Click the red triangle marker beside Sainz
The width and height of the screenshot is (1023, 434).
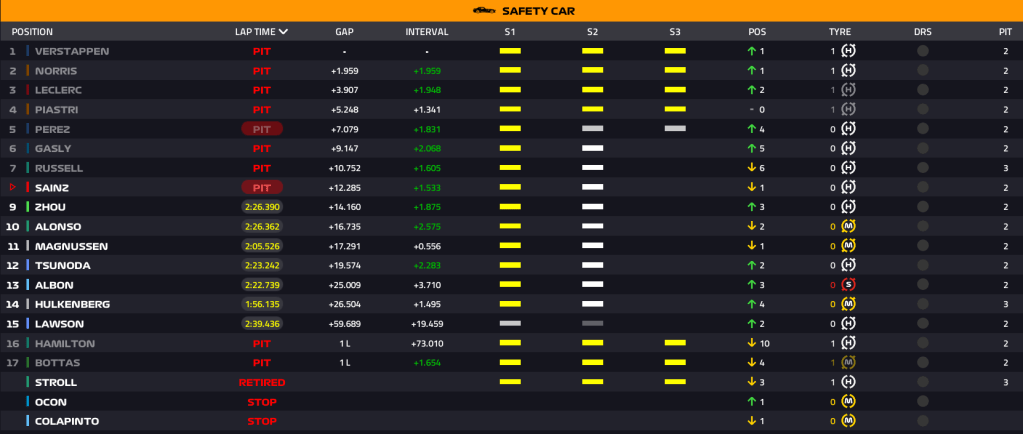[x=12, y=187]
